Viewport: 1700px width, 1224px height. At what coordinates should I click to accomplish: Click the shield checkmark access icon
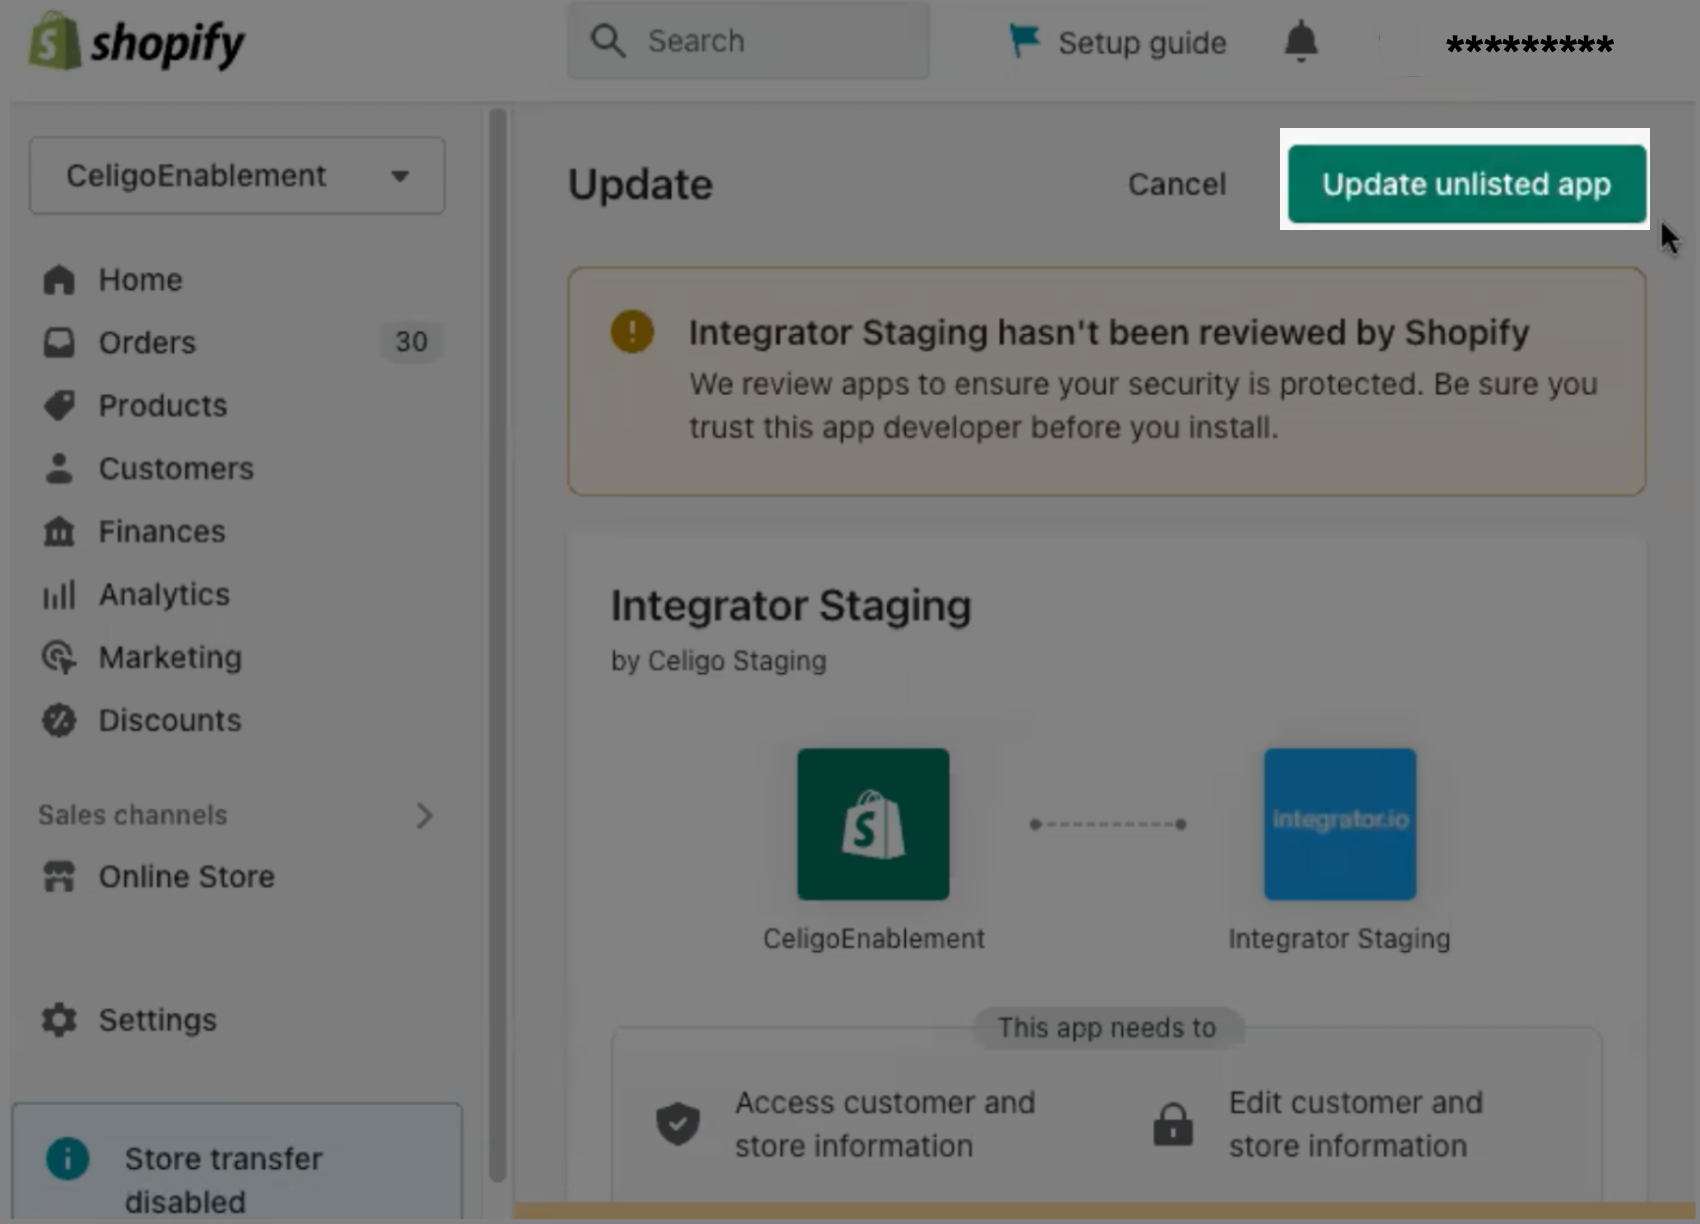pos(678,1123)
